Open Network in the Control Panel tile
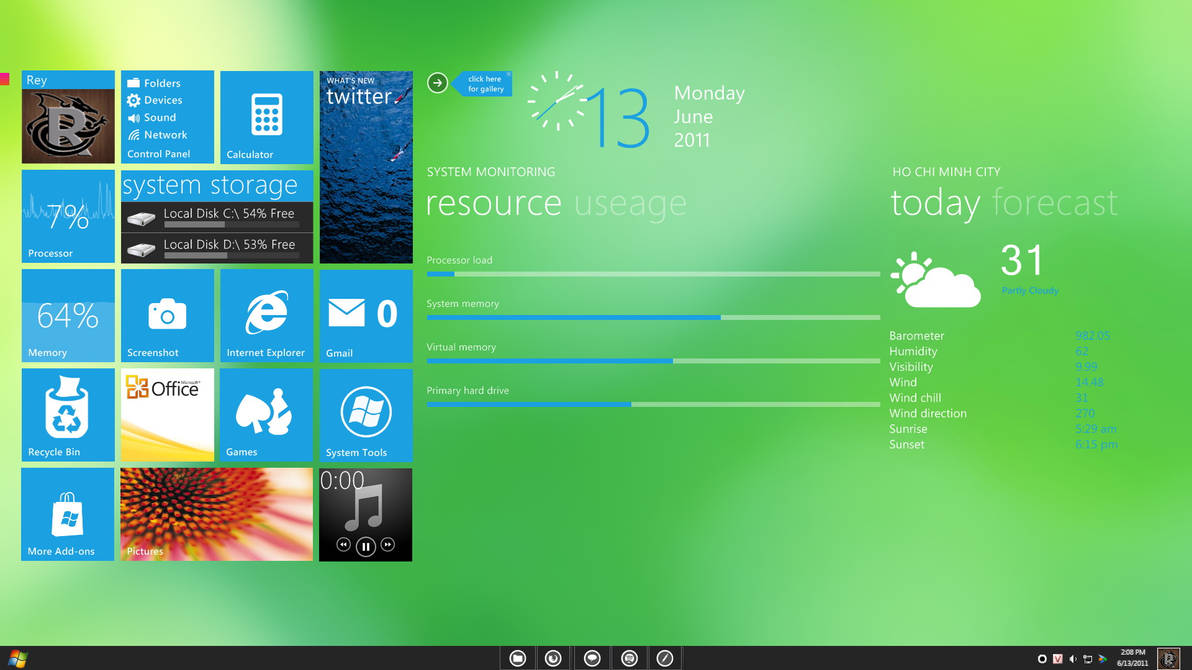 [157, 135]
